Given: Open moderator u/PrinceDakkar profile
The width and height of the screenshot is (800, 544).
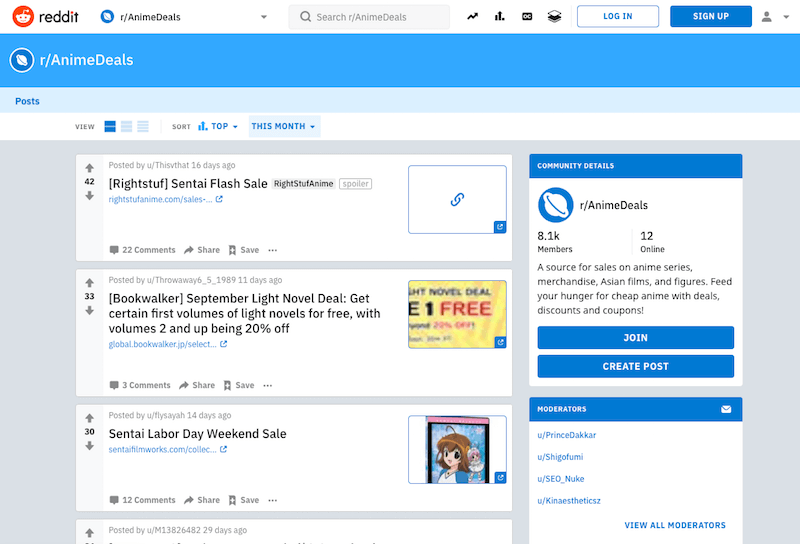Looking at the screenshot, I should [566, 435].
